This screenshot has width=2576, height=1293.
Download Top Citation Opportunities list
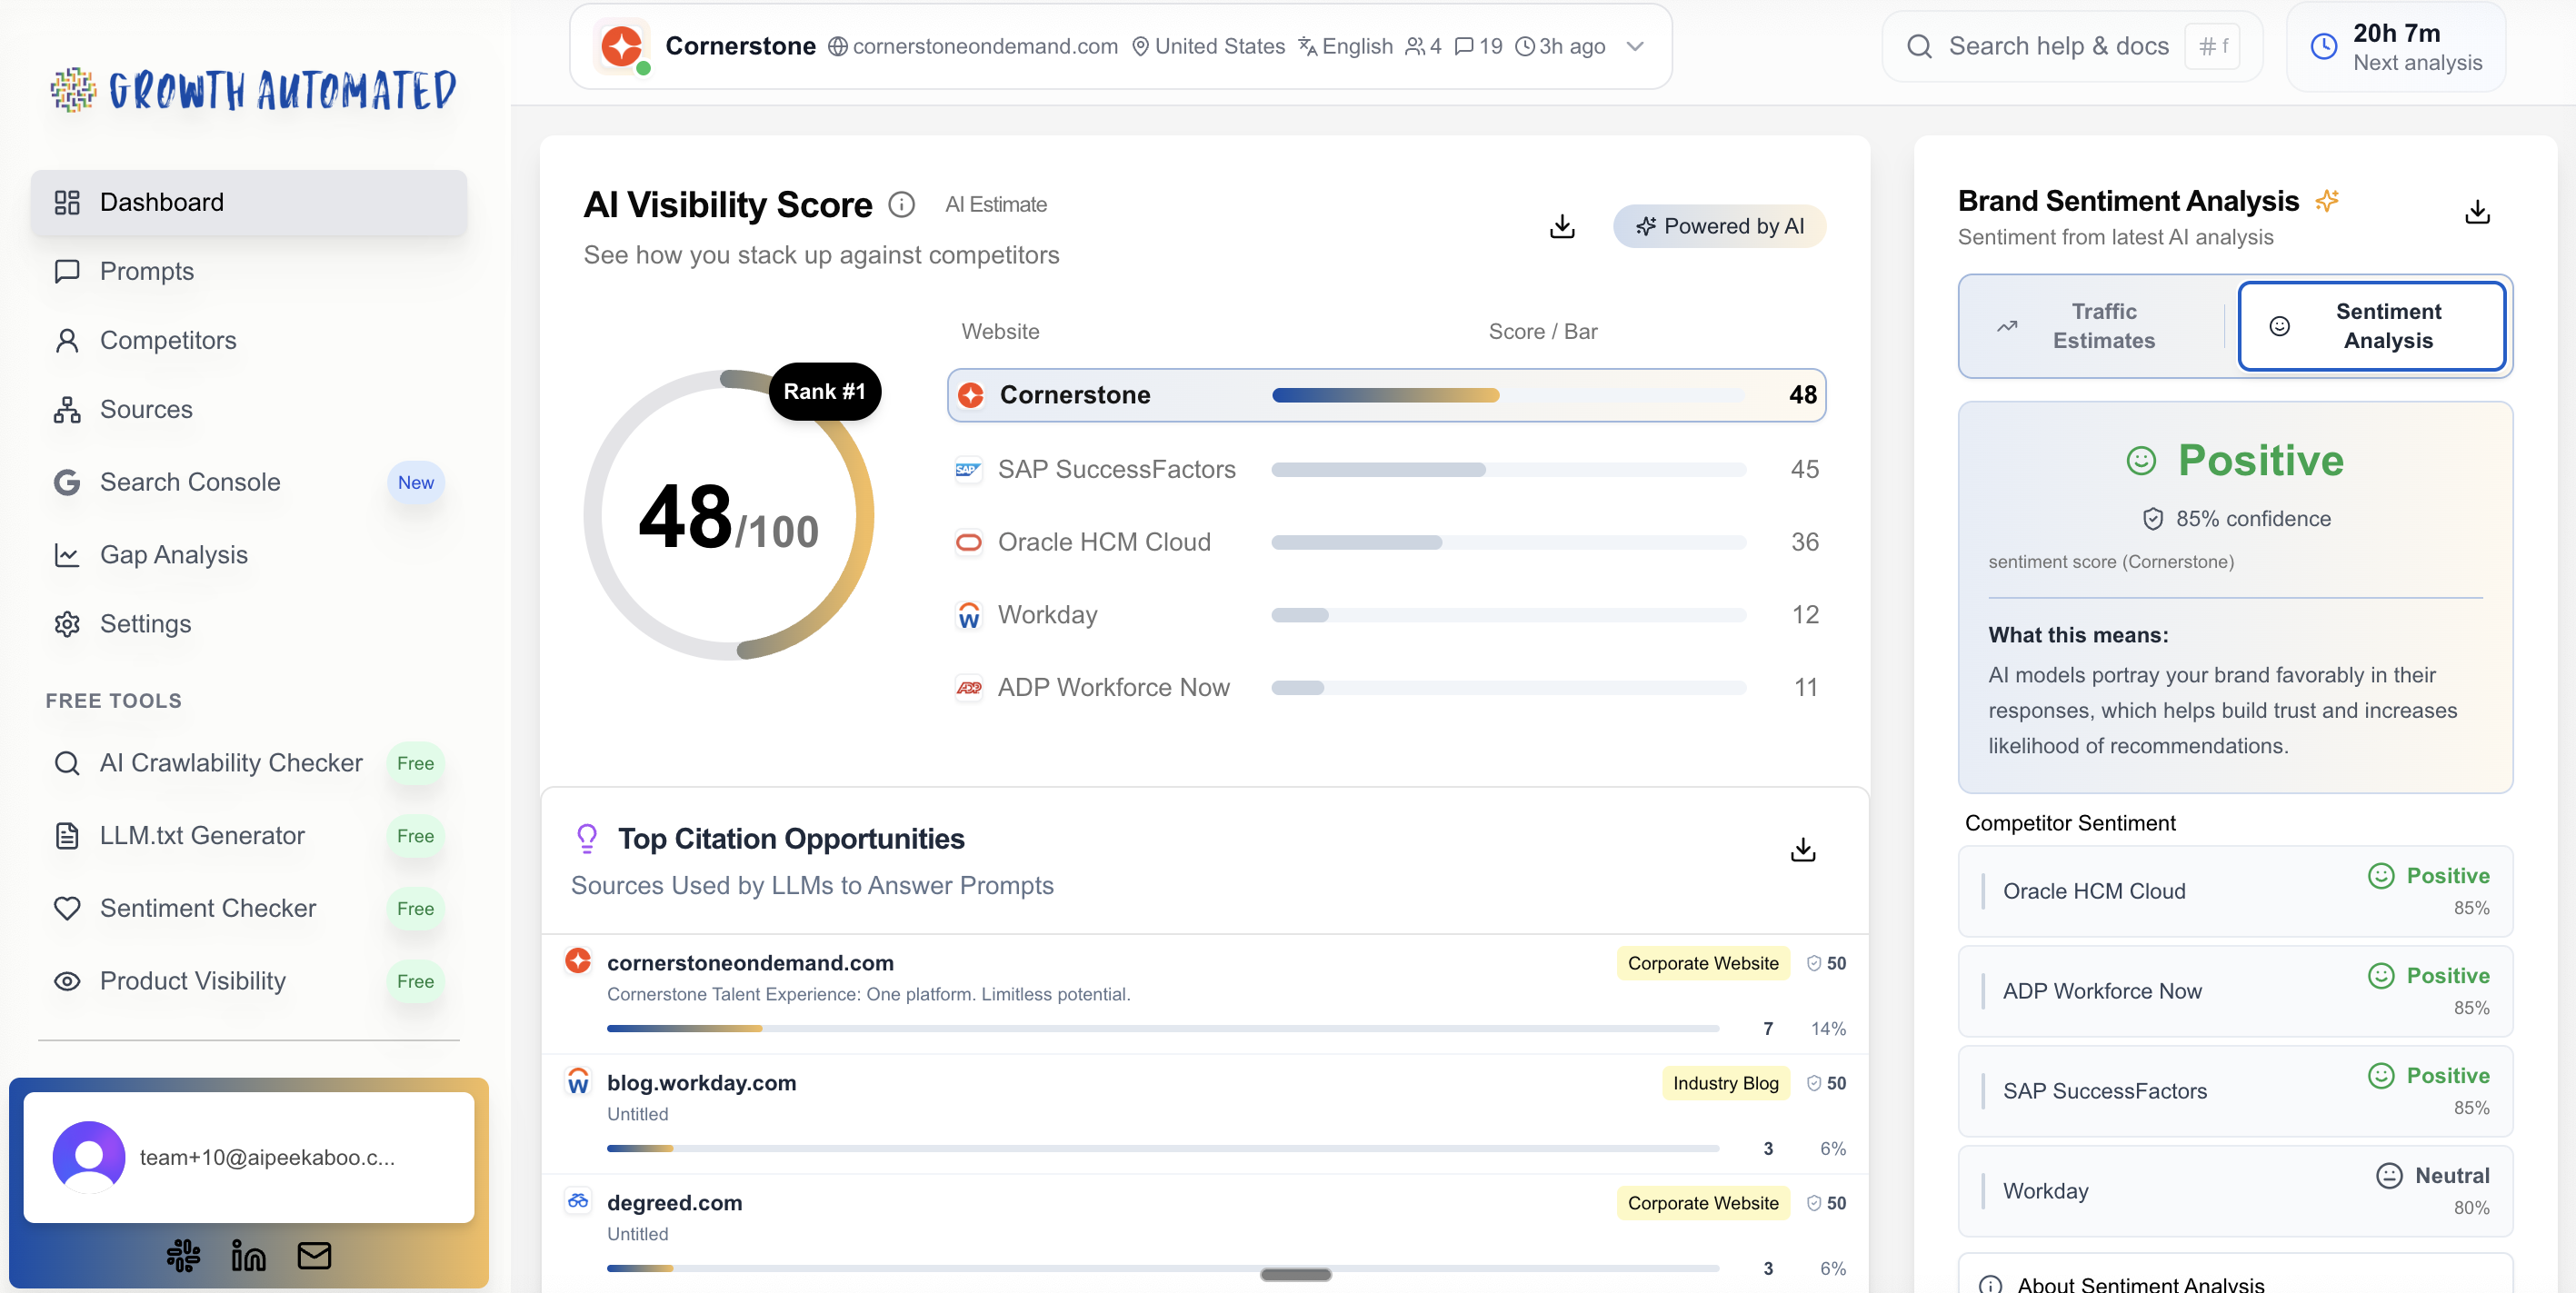1802,850
